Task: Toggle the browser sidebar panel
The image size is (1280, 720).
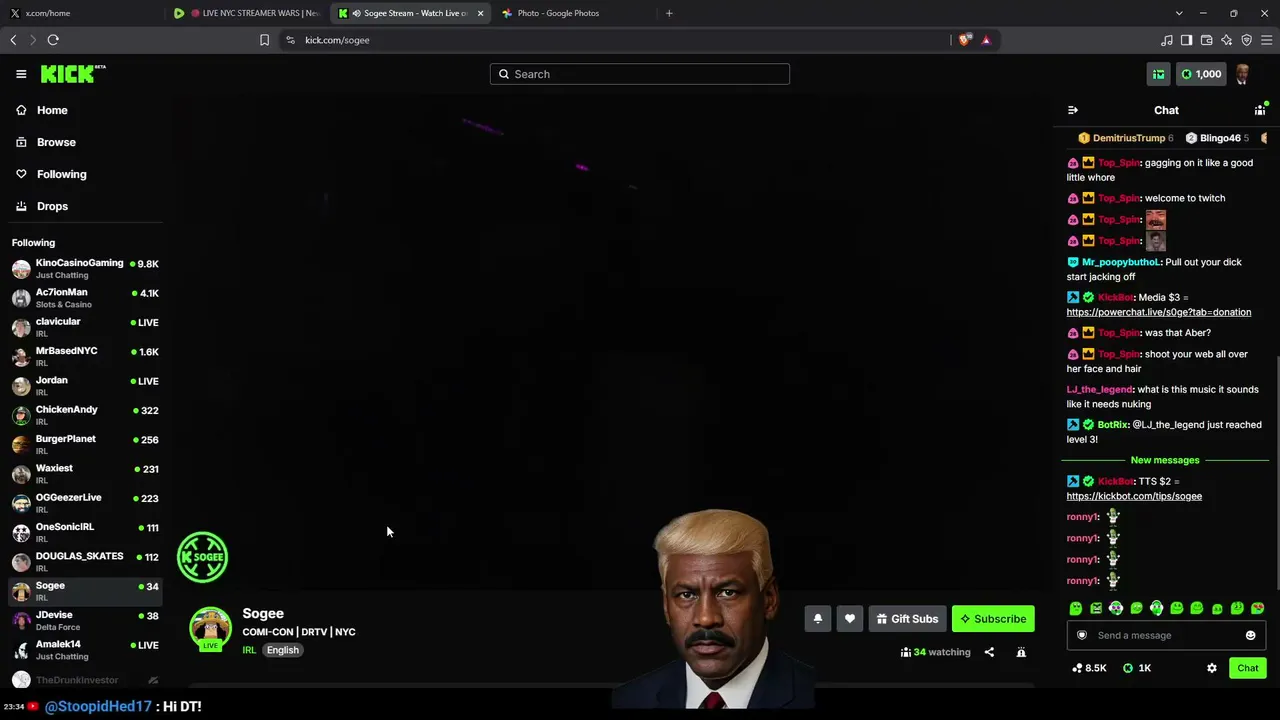Action: [x=1187, y=40]
